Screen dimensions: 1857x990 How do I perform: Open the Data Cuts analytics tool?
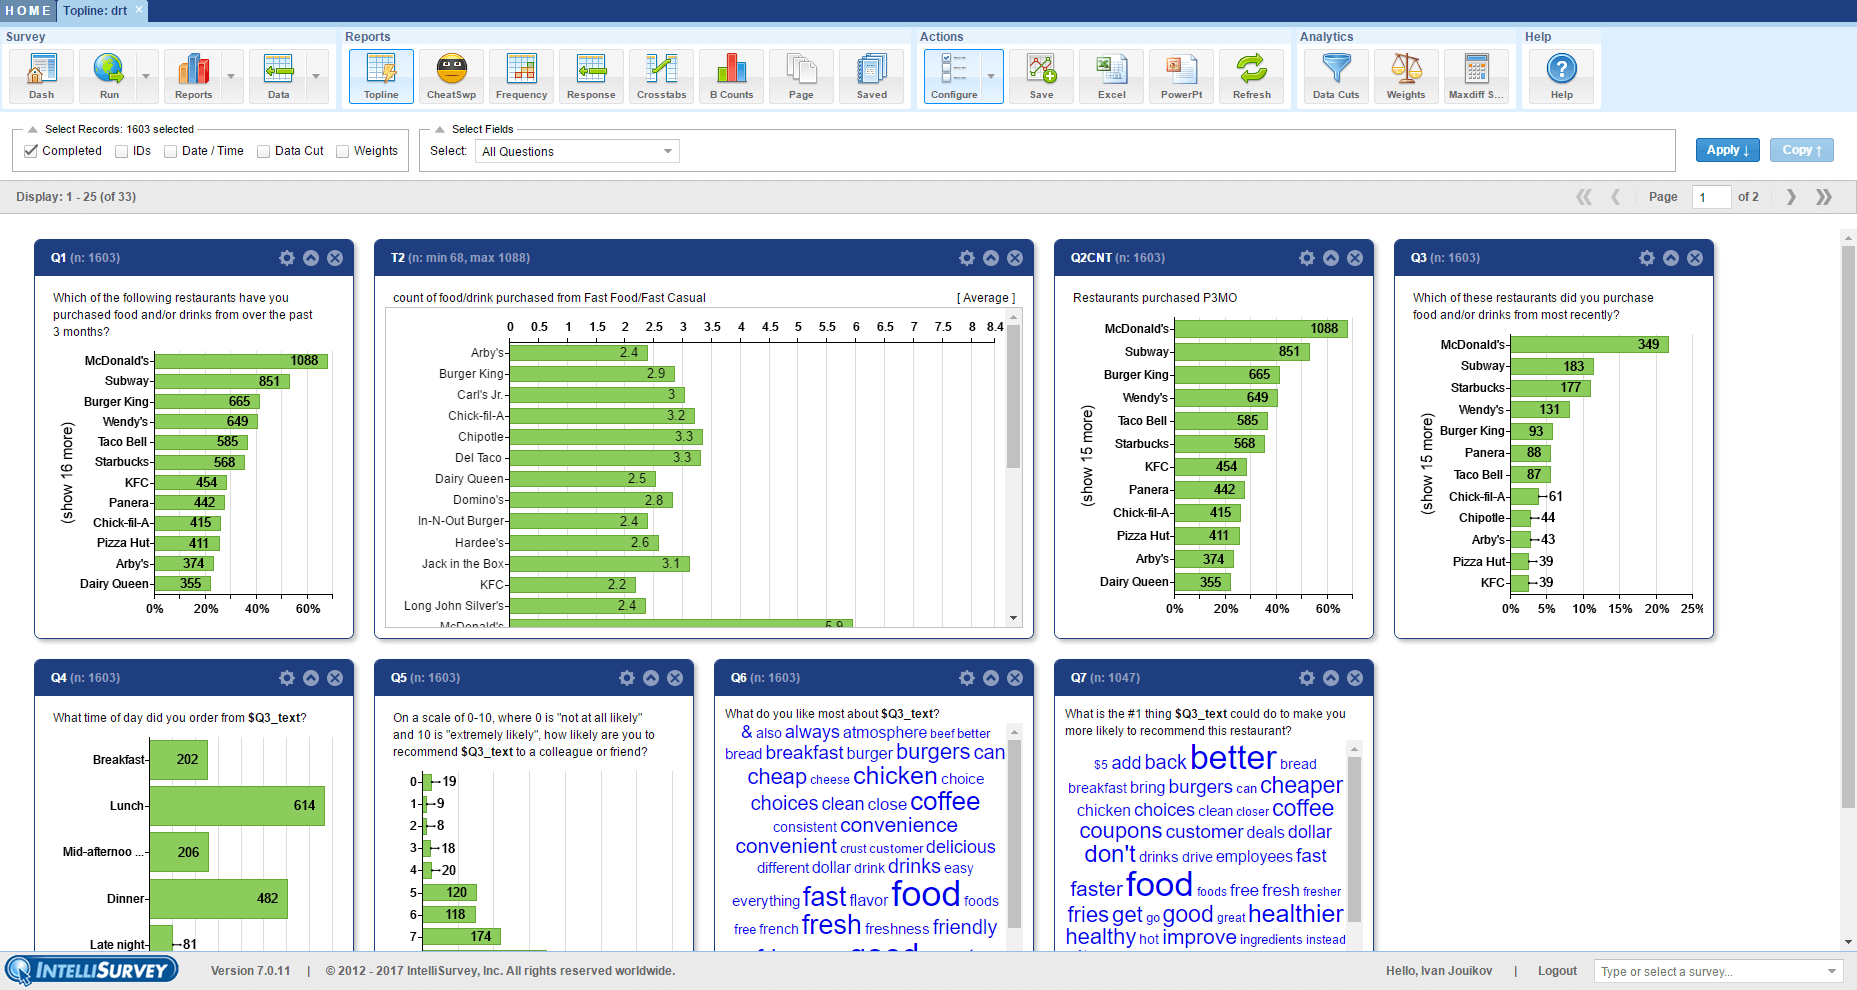1336,76
